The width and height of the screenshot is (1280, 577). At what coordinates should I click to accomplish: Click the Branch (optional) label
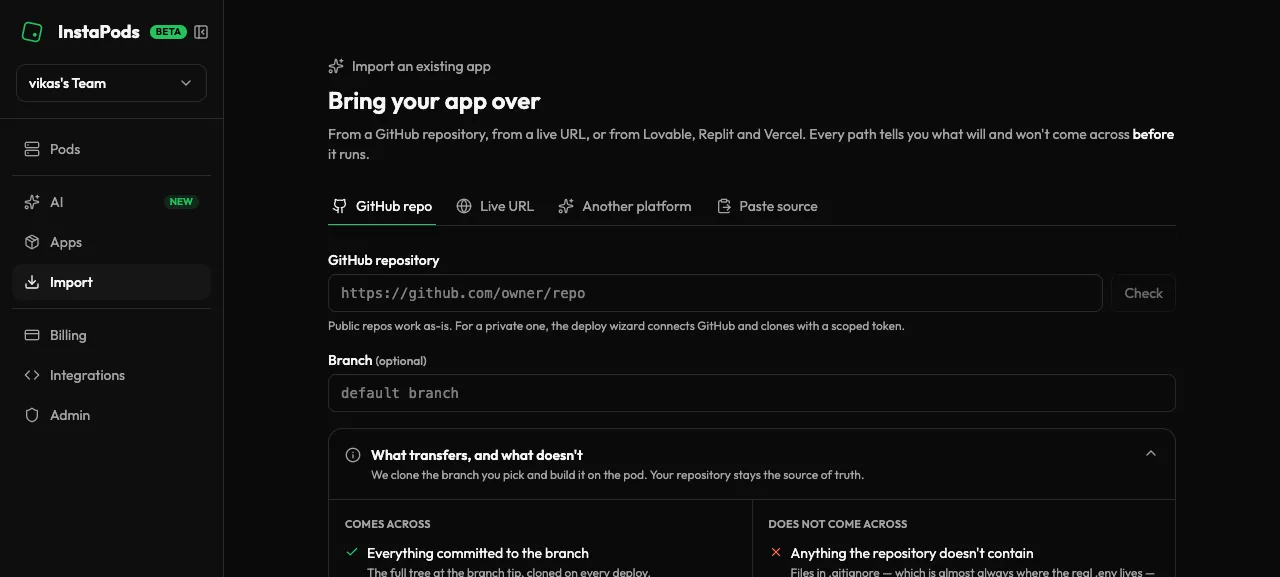pos(377,360)
